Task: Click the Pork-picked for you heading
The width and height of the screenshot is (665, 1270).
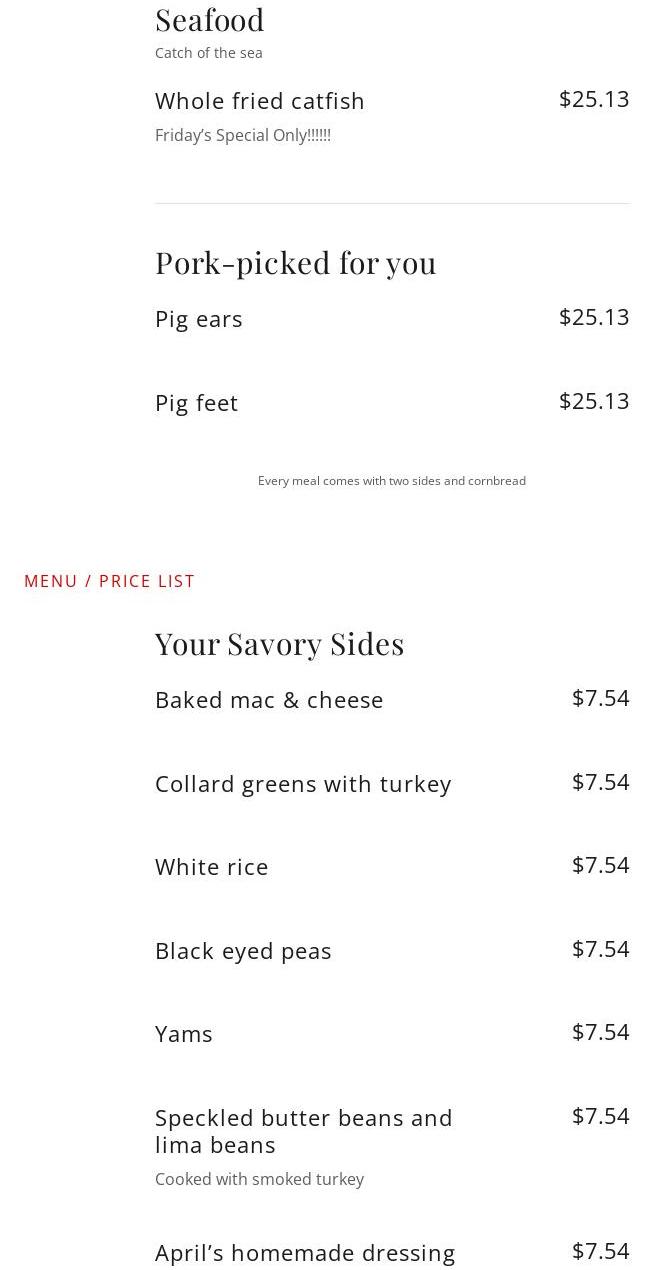Action: pos(296,263)
